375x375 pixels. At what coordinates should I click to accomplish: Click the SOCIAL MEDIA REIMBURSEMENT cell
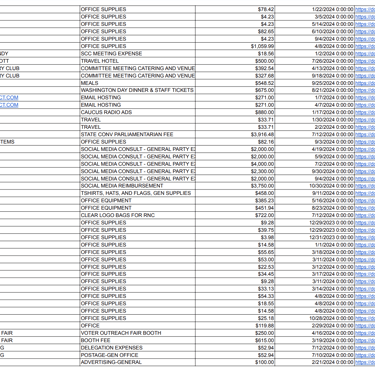pos(138,186)
